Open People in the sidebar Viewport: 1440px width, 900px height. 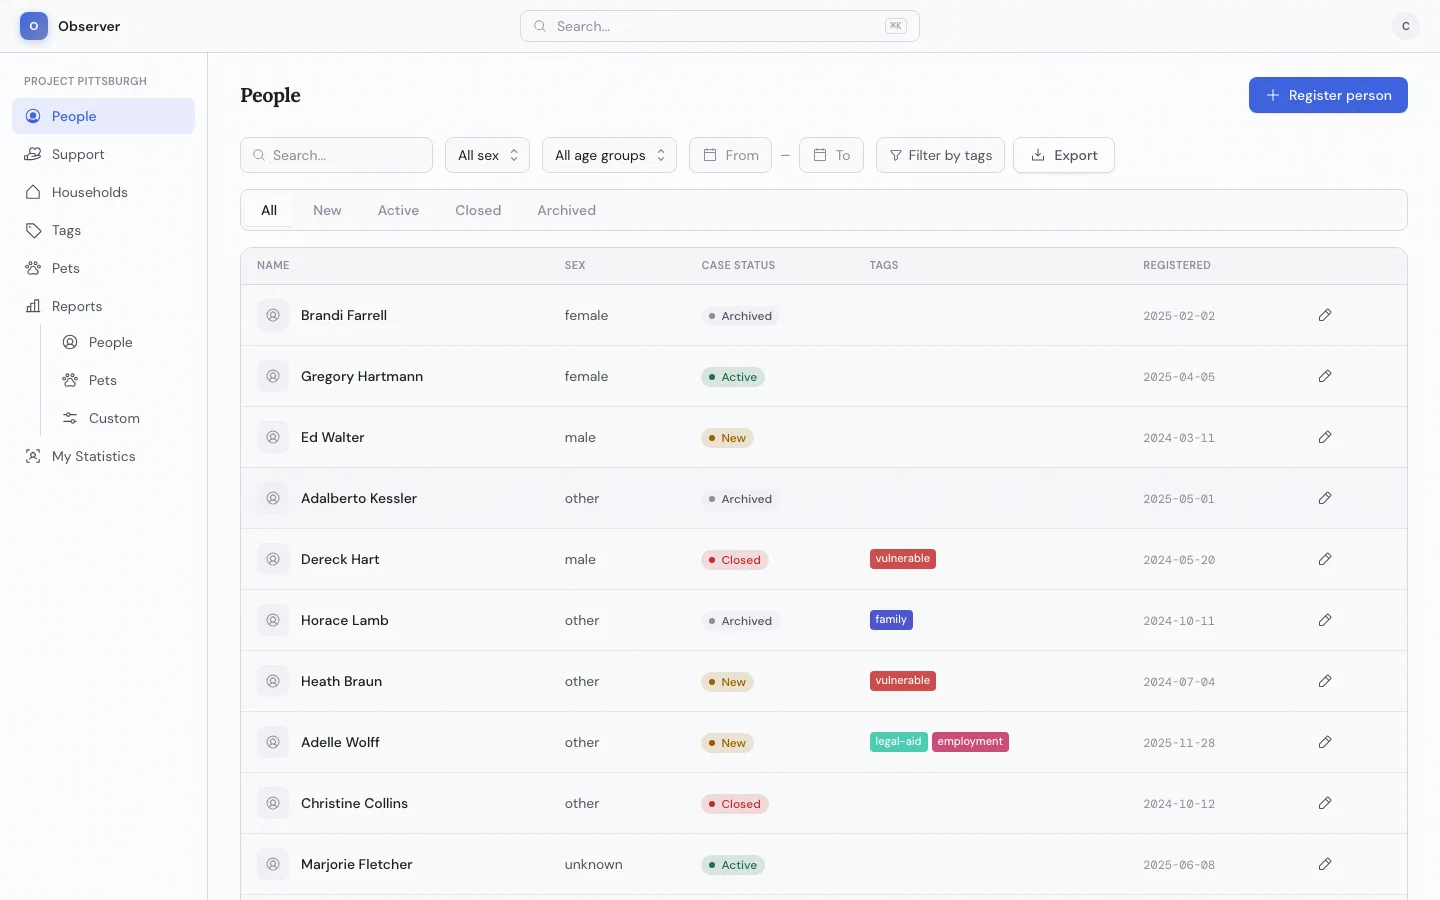click(103, 116)
